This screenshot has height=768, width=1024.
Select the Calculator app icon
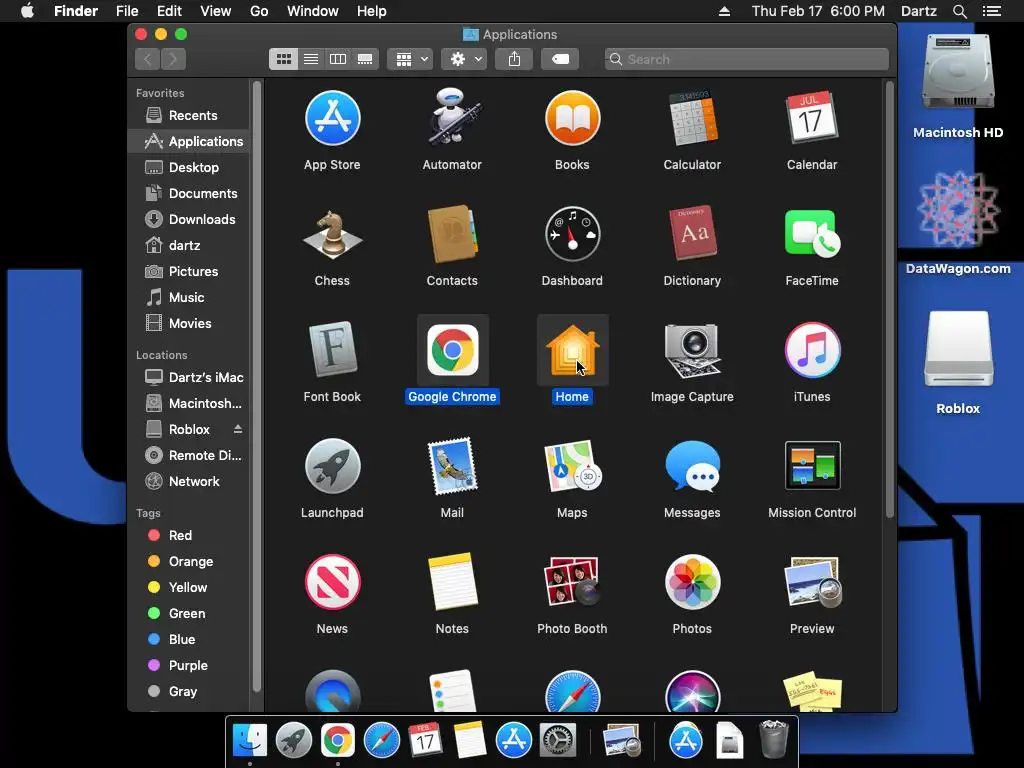pos(692,118)
